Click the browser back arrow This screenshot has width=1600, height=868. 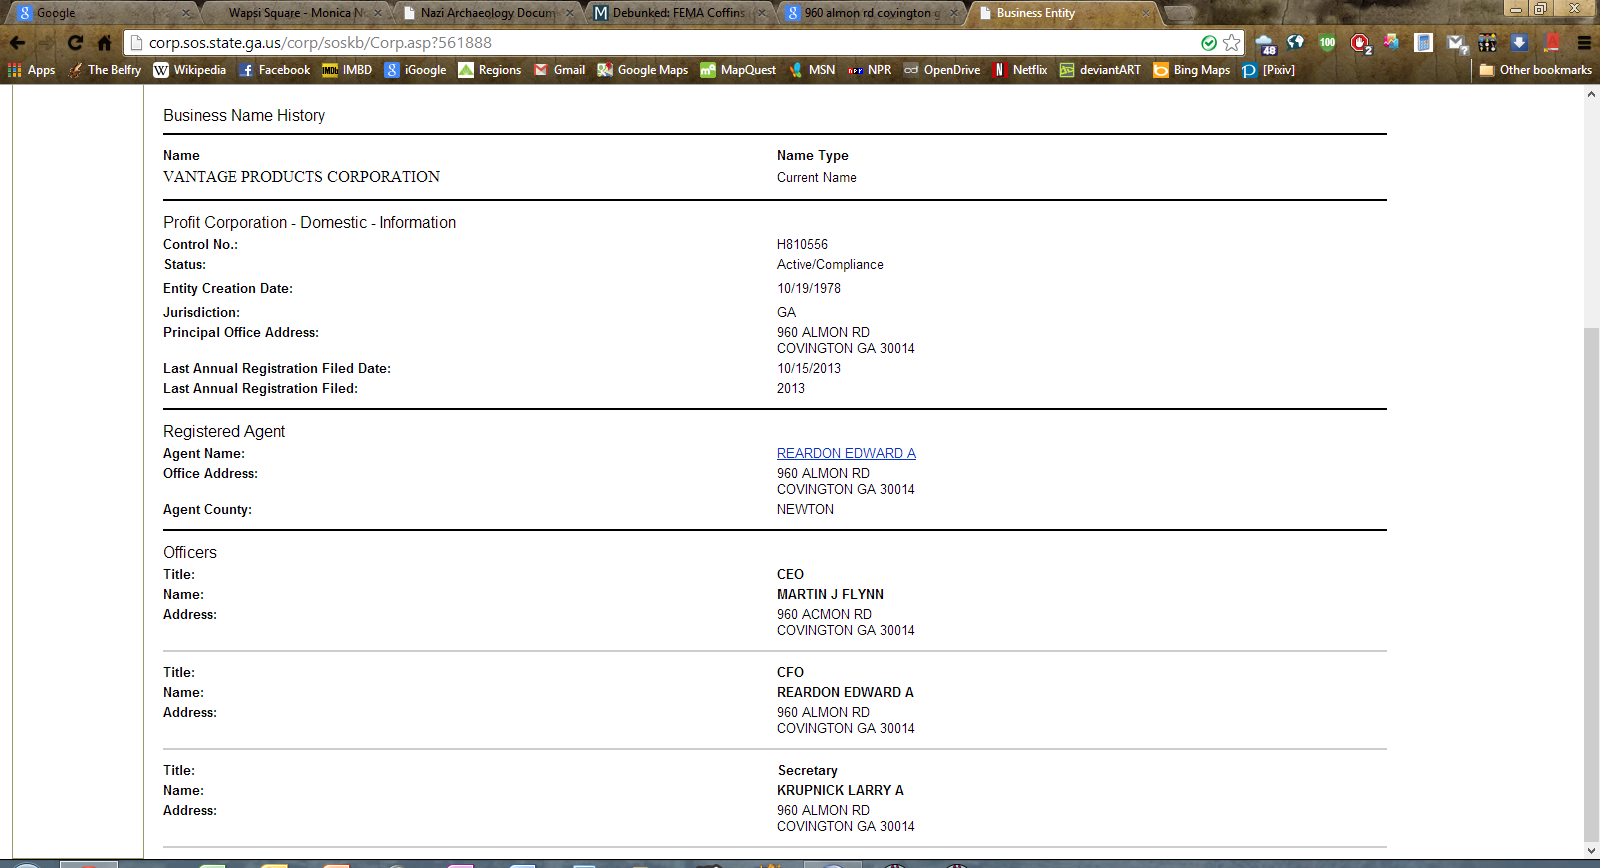pos(18,43)
